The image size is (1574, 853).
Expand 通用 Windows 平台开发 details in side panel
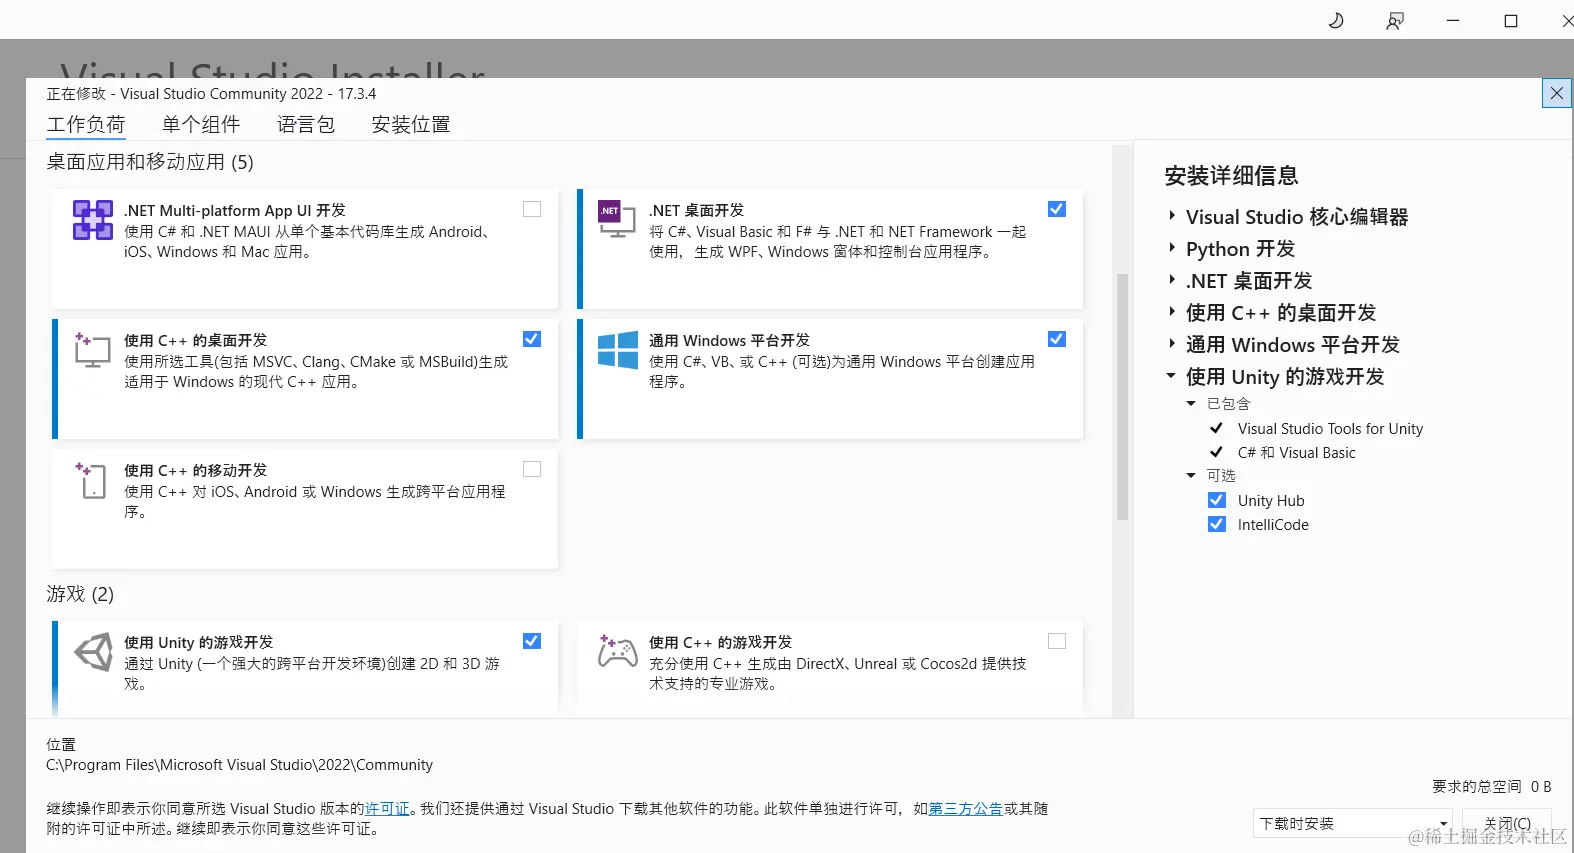click(1172, 344)
